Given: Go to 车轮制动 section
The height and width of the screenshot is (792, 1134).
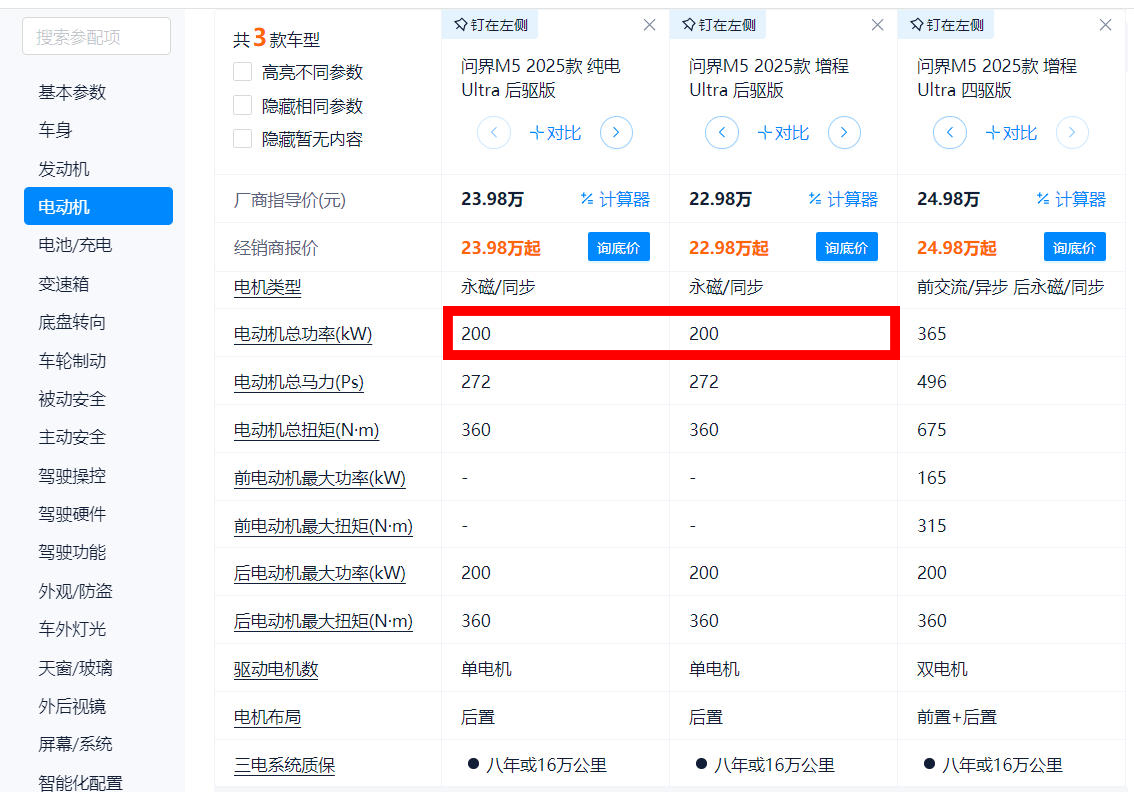Looking at the screenshot, I should [72, 360].
